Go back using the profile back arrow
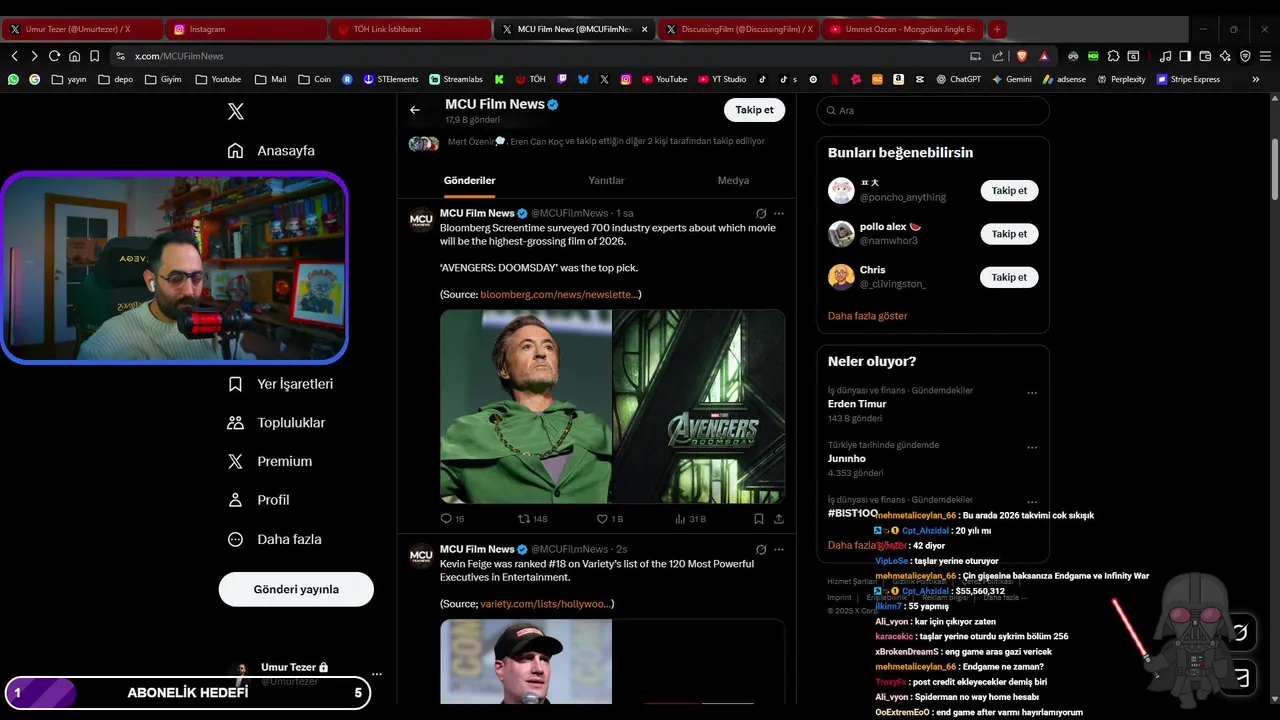The width and height of the screenshot is (1280, 720). (415, 110)
